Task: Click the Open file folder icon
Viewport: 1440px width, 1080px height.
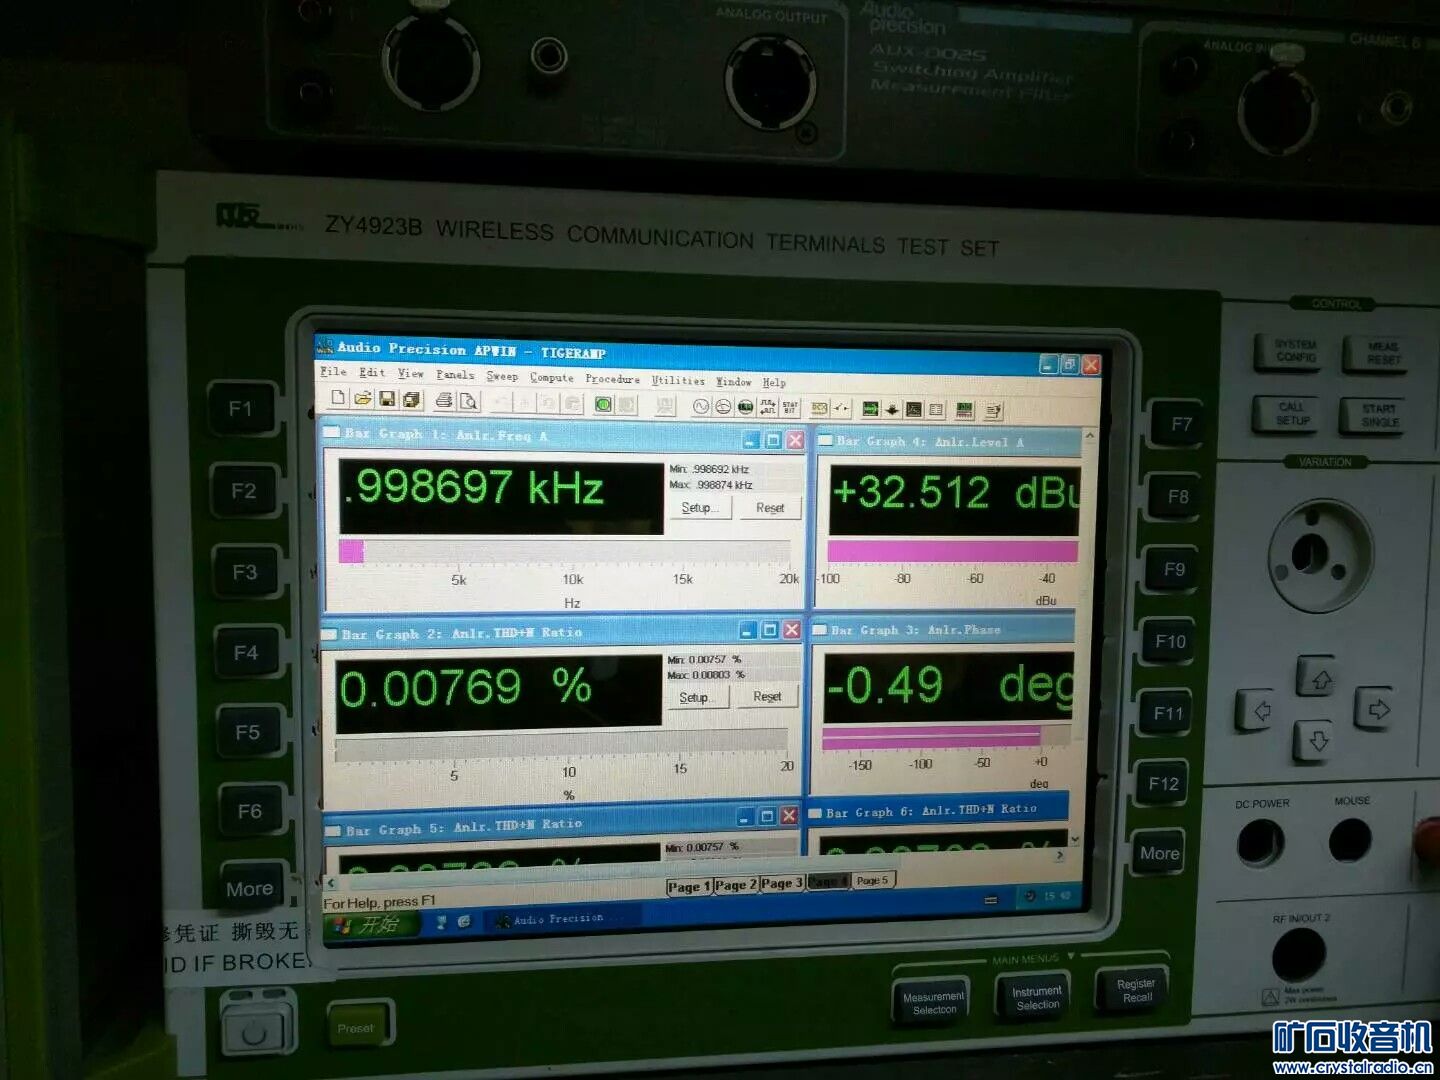Action: [363, 398]
